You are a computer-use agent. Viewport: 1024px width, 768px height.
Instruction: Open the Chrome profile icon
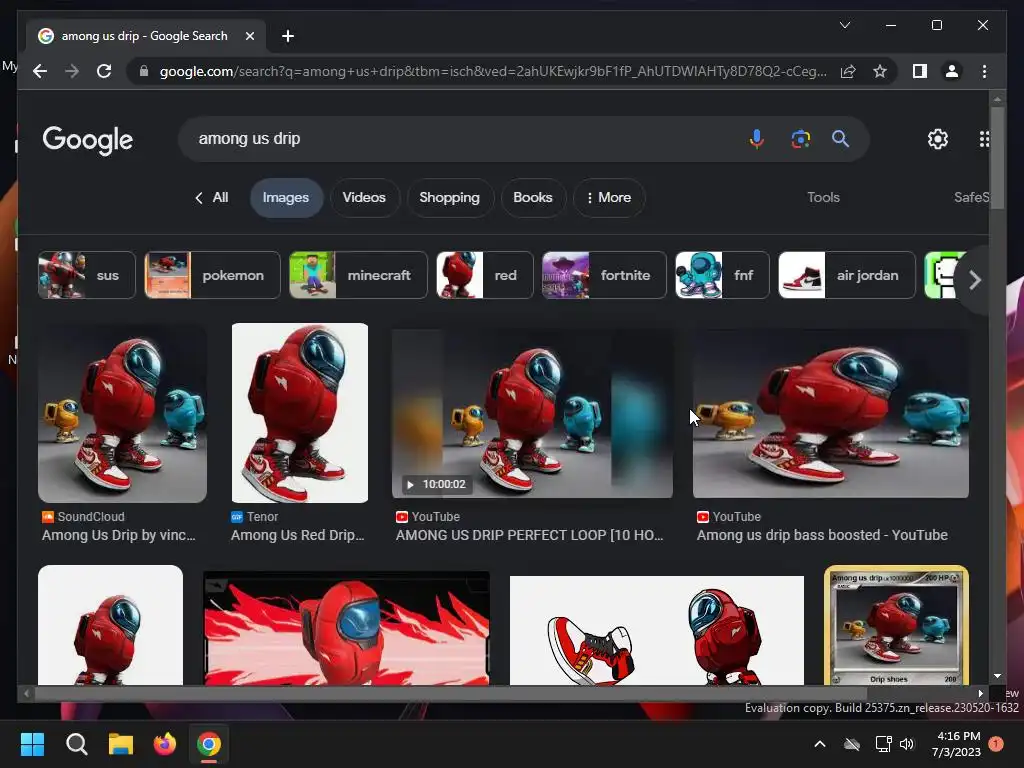pyautogui.click(x=952, y=71)
